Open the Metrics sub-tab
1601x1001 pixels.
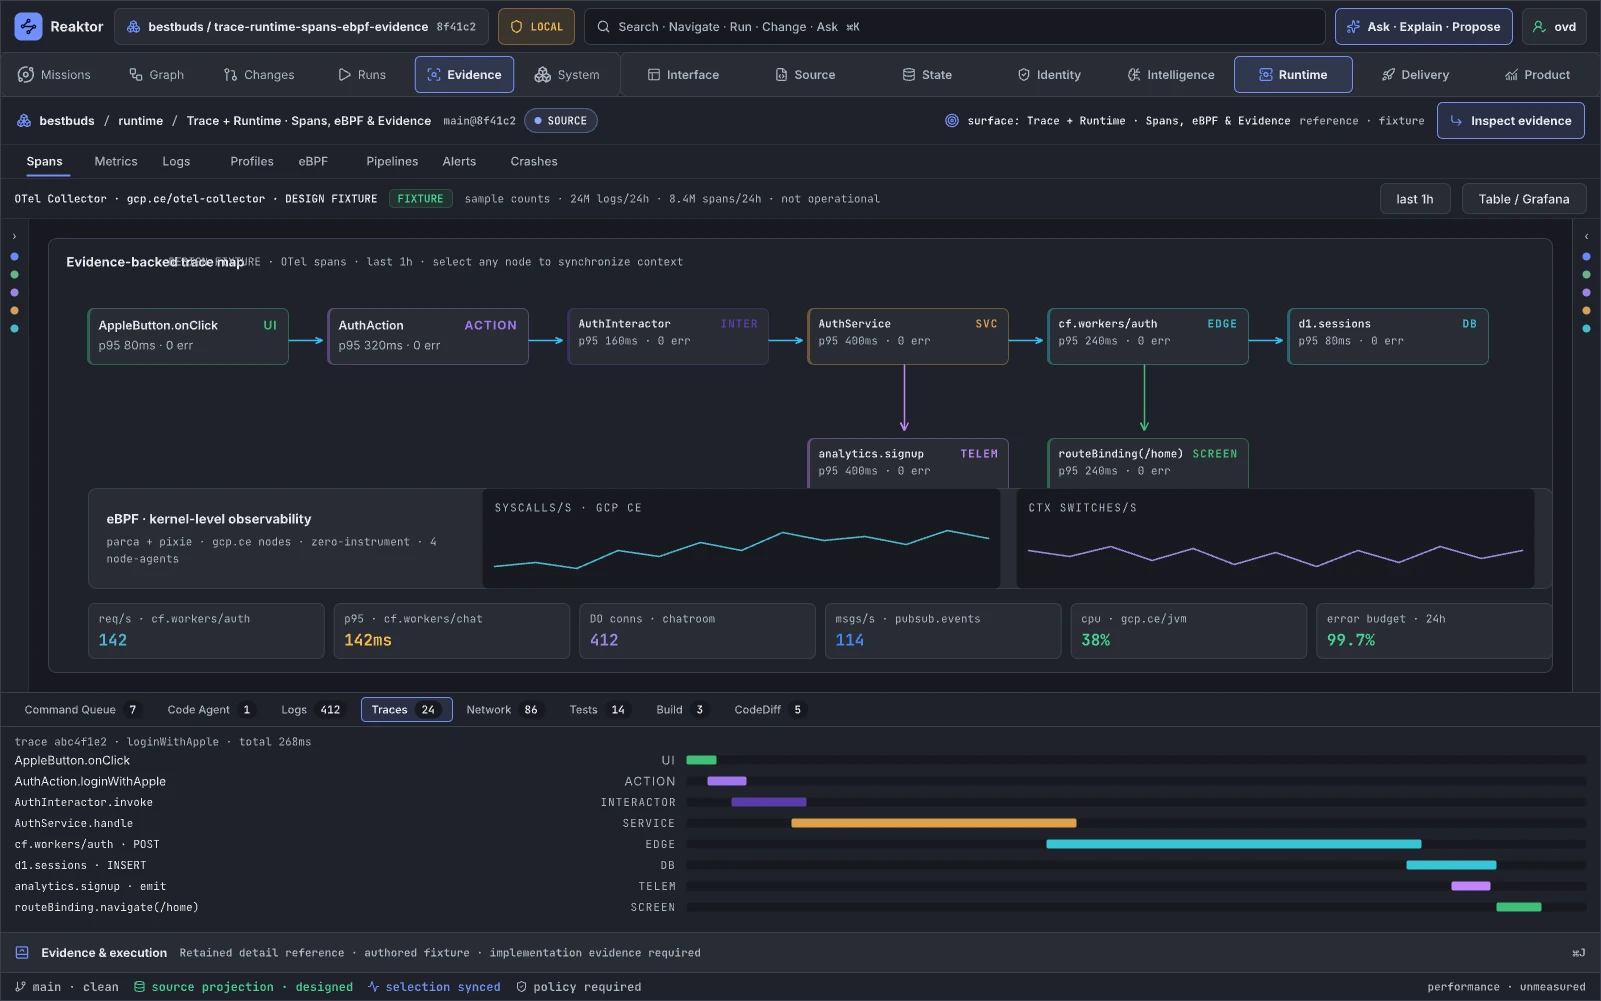[116, 162]
